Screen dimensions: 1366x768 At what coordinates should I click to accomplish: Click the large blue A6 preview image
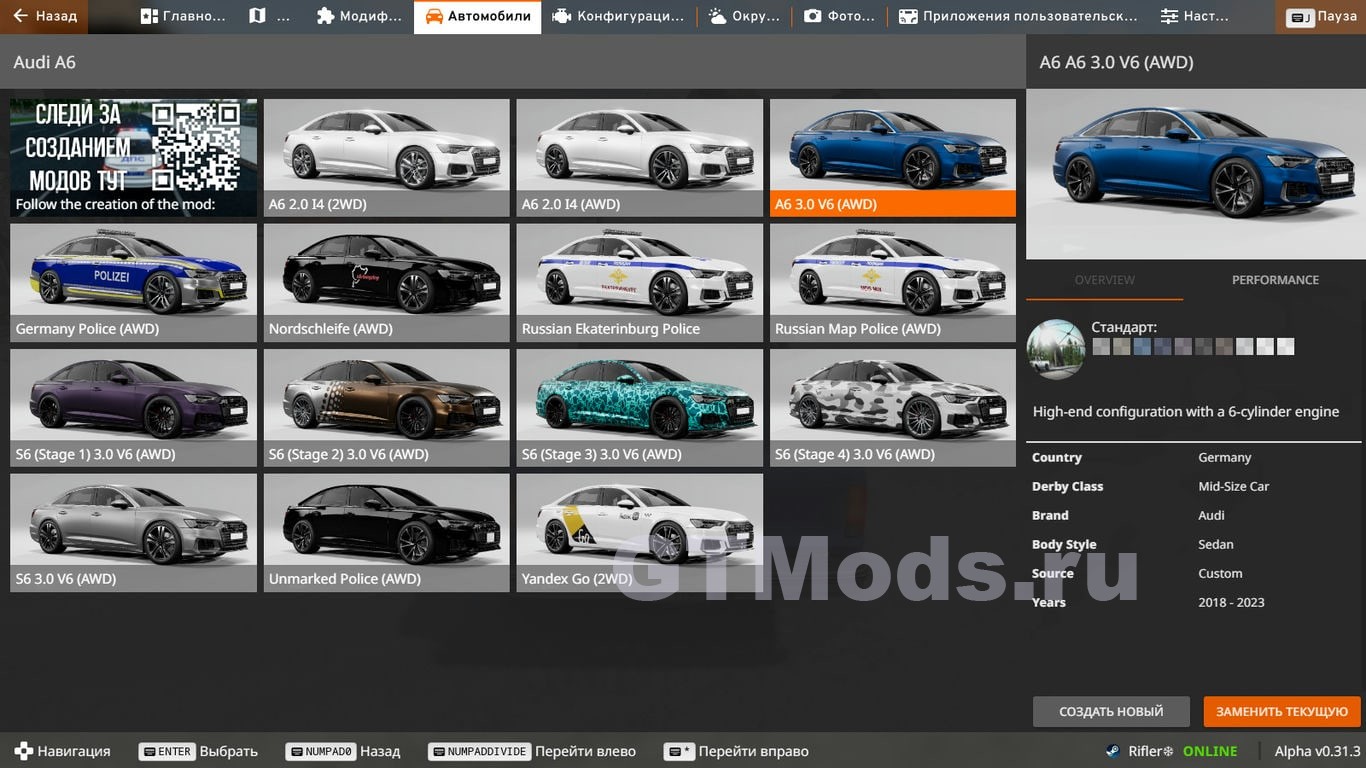coord(1196,174)
